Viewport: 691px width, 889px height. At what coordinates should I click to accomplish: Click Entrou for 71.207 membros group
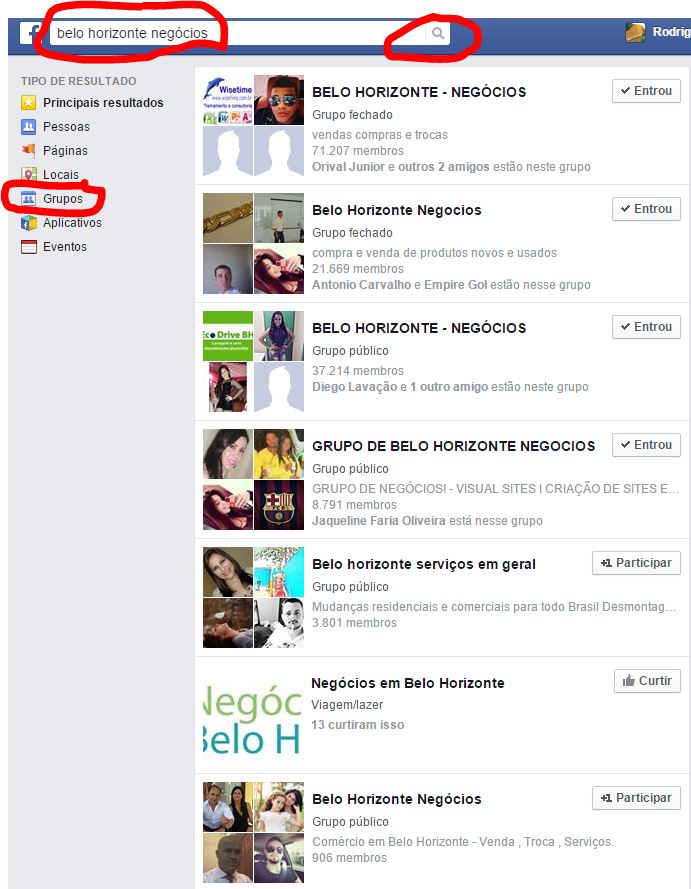[646, 91]
